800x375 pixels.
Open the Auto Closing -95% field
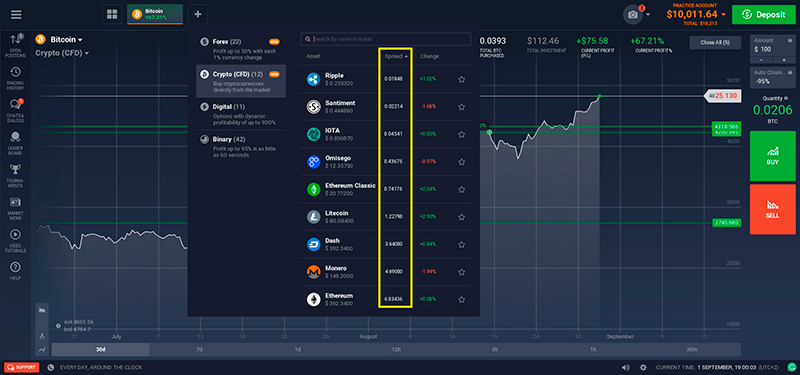(772, 78)
